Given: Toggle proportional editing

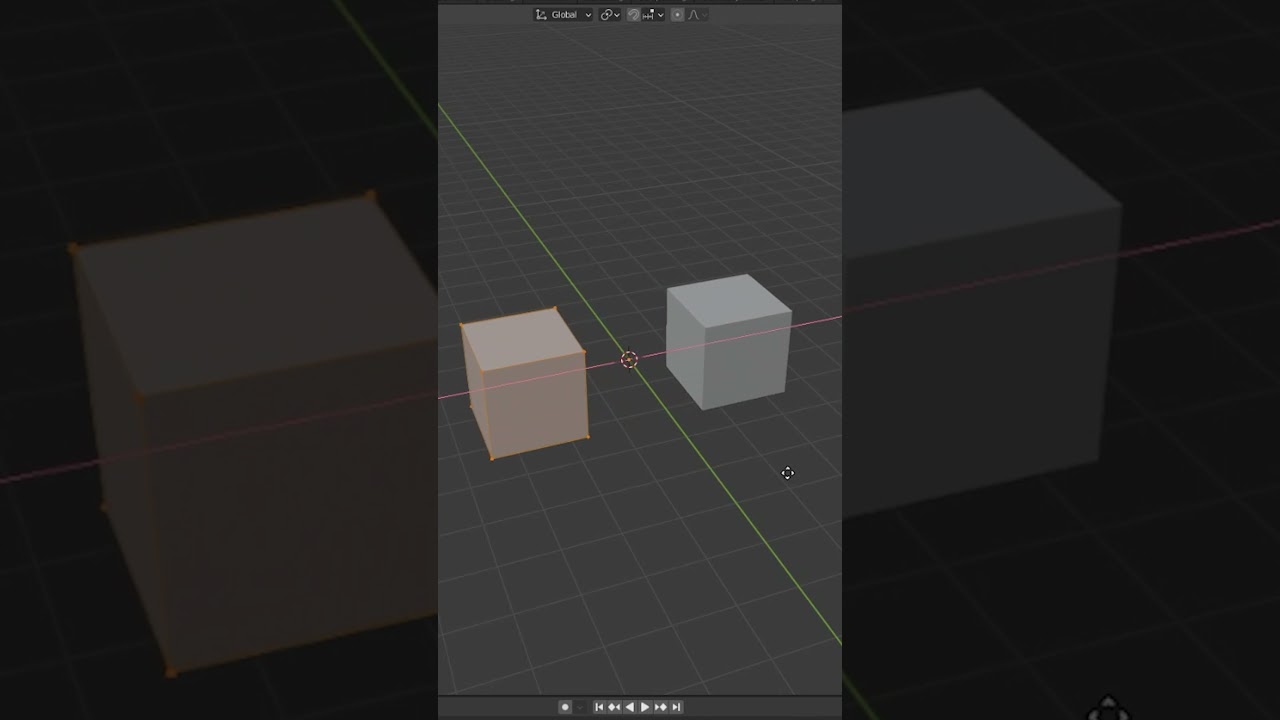Looking at the screenshot, I should (677, 15).
